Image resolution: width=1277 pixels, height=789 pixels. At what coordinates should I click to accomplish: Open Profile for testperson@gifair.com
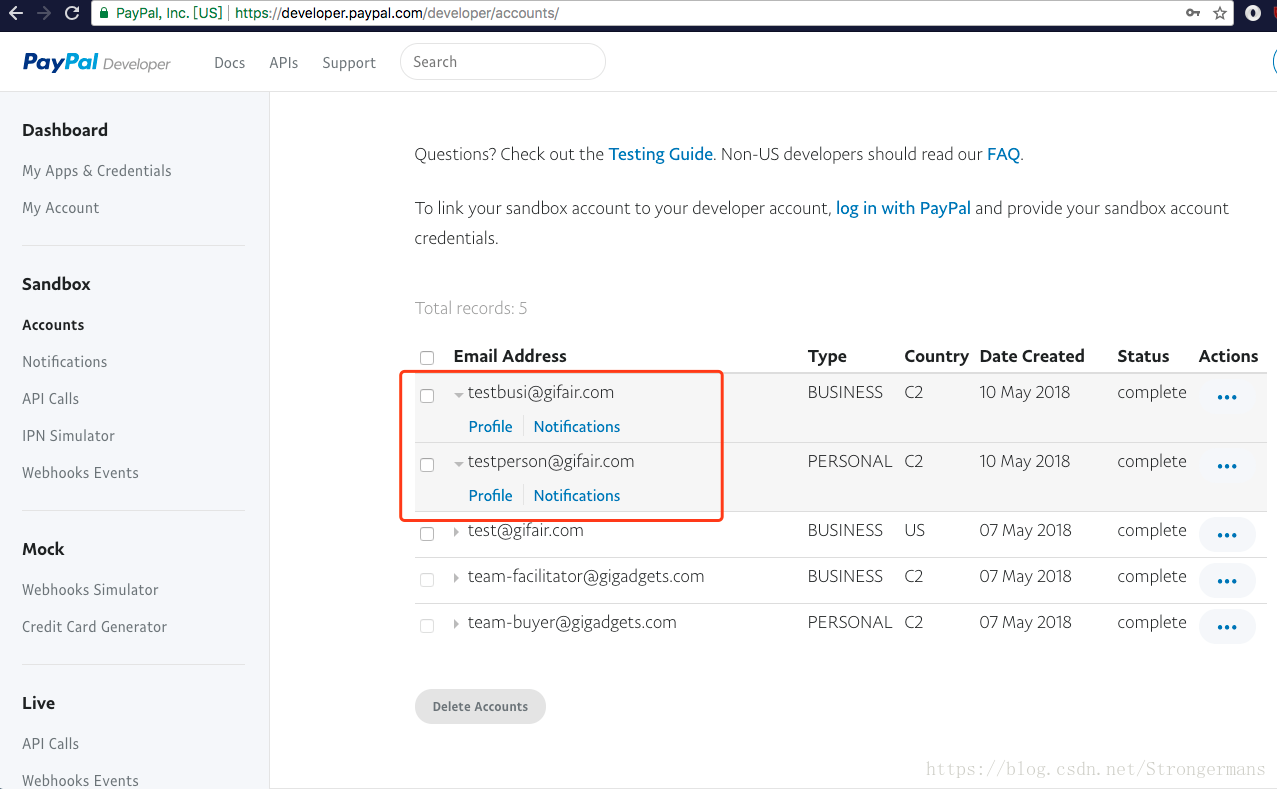tap(490, 496)
